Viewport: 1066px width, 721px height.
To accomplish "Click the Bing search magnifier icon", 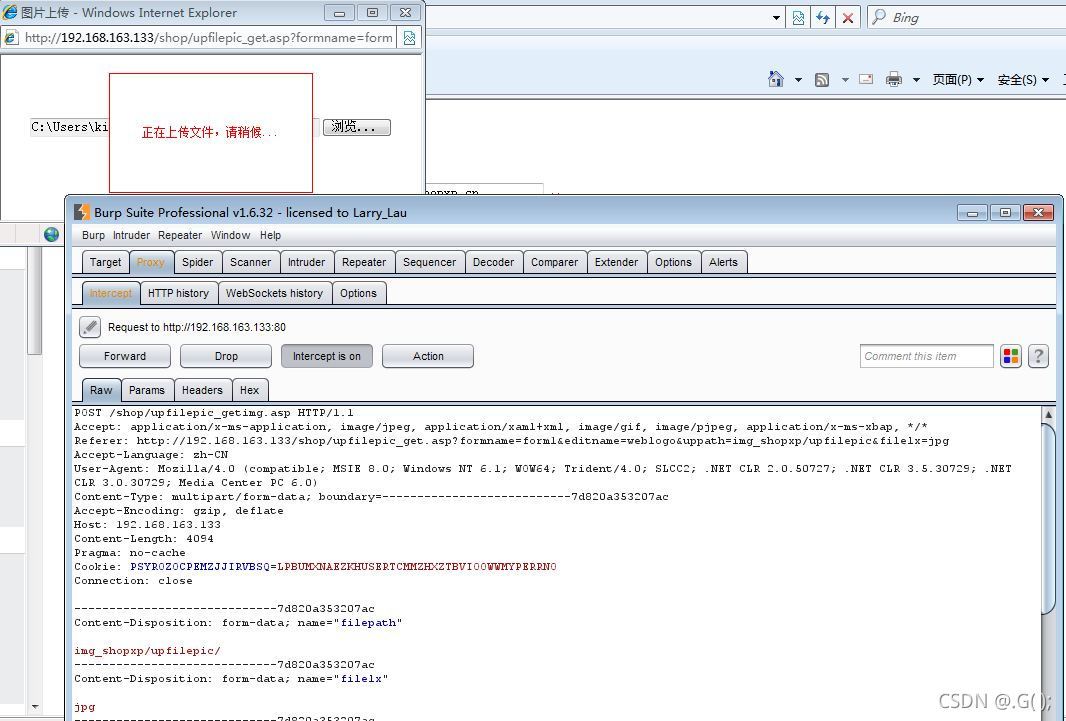I will (879, 17).
